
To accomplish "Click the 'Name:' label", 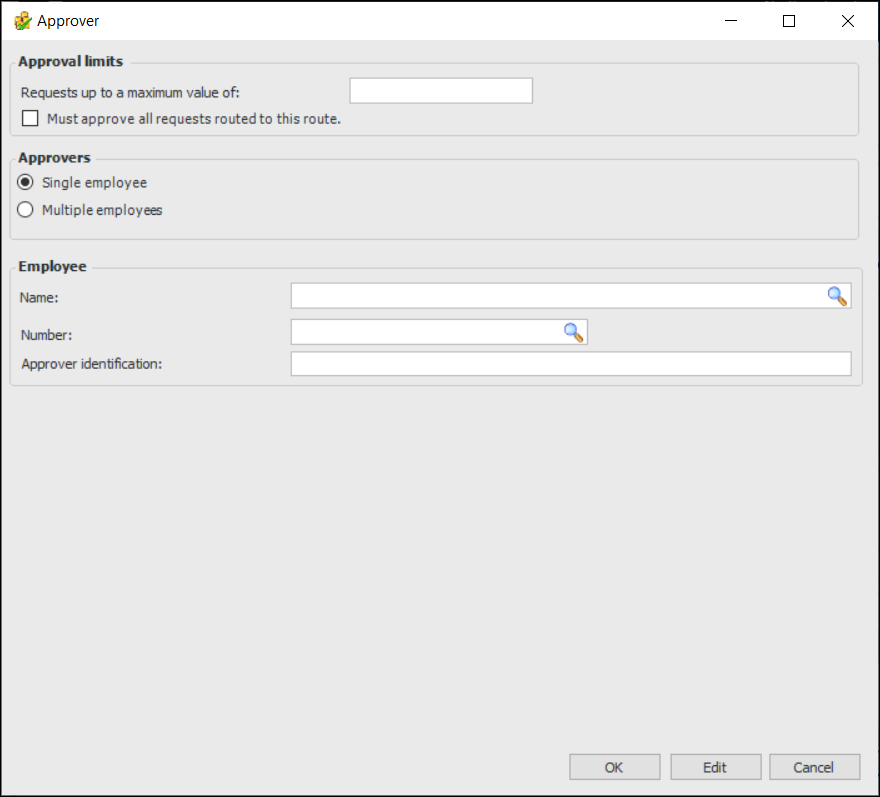I will click(x=39, y=297).
